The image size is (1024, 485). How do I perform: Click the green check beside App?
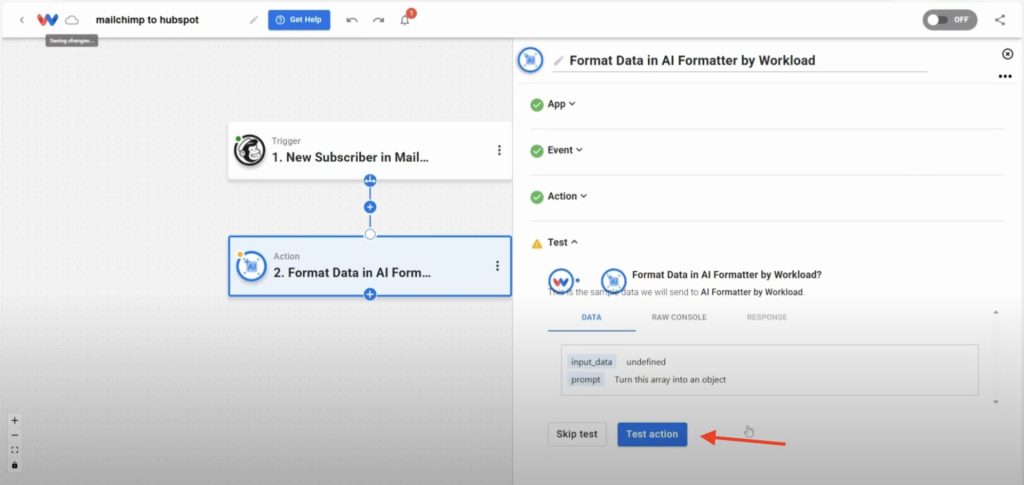tap(537, 104)
